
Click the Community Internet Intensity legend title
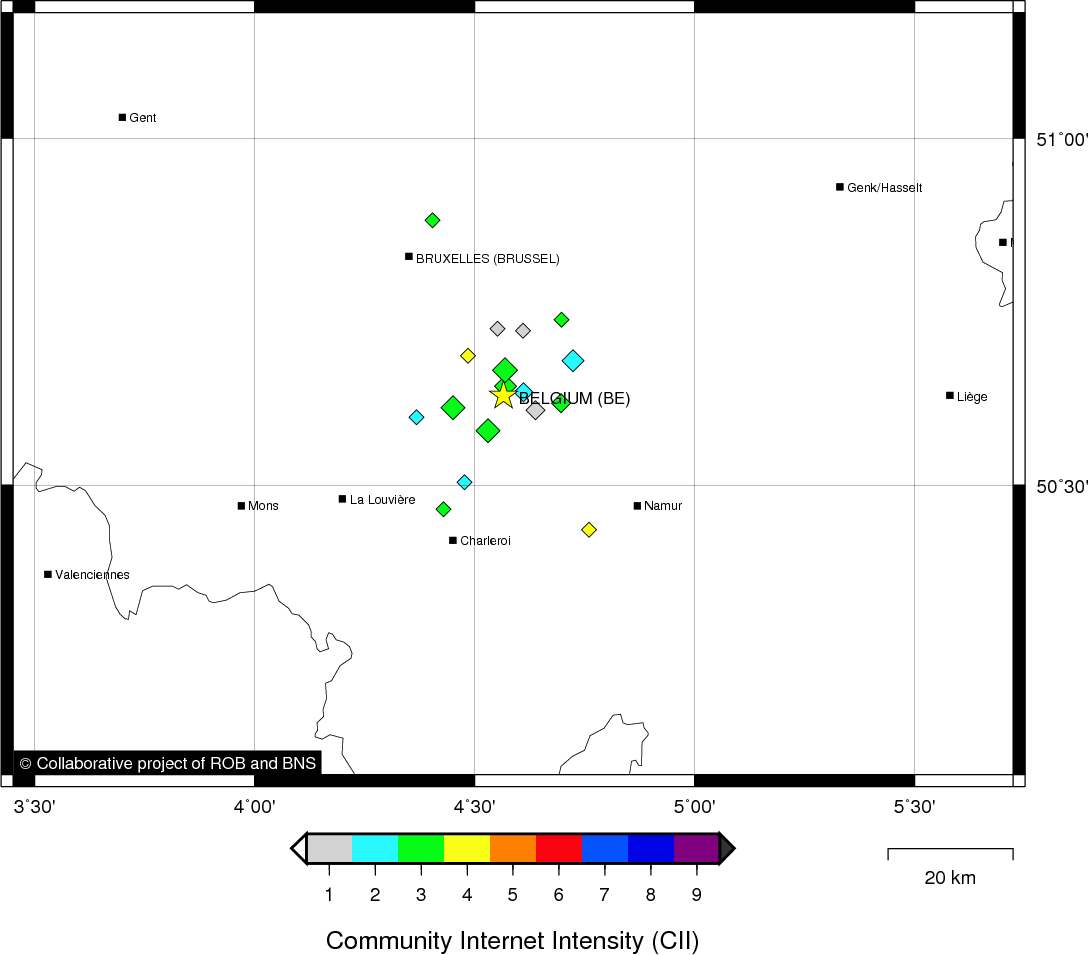click(x=512, y=940)
